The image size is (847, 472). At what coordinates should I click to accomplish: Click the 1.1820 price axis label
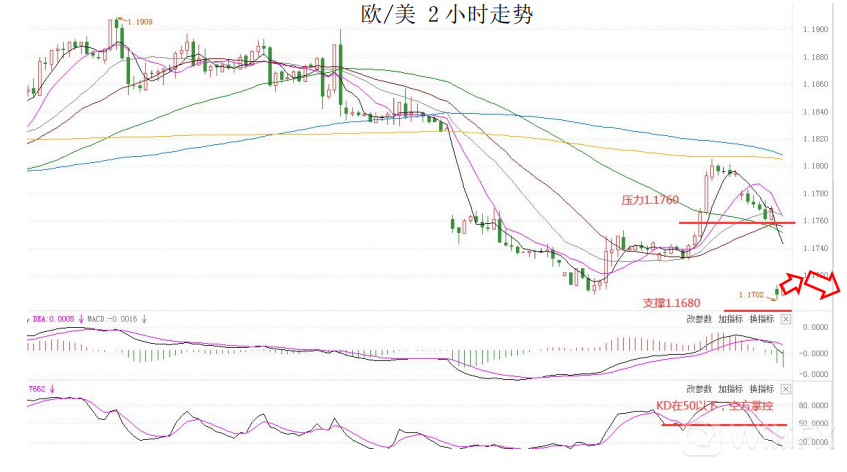click(x=815, y=139)
